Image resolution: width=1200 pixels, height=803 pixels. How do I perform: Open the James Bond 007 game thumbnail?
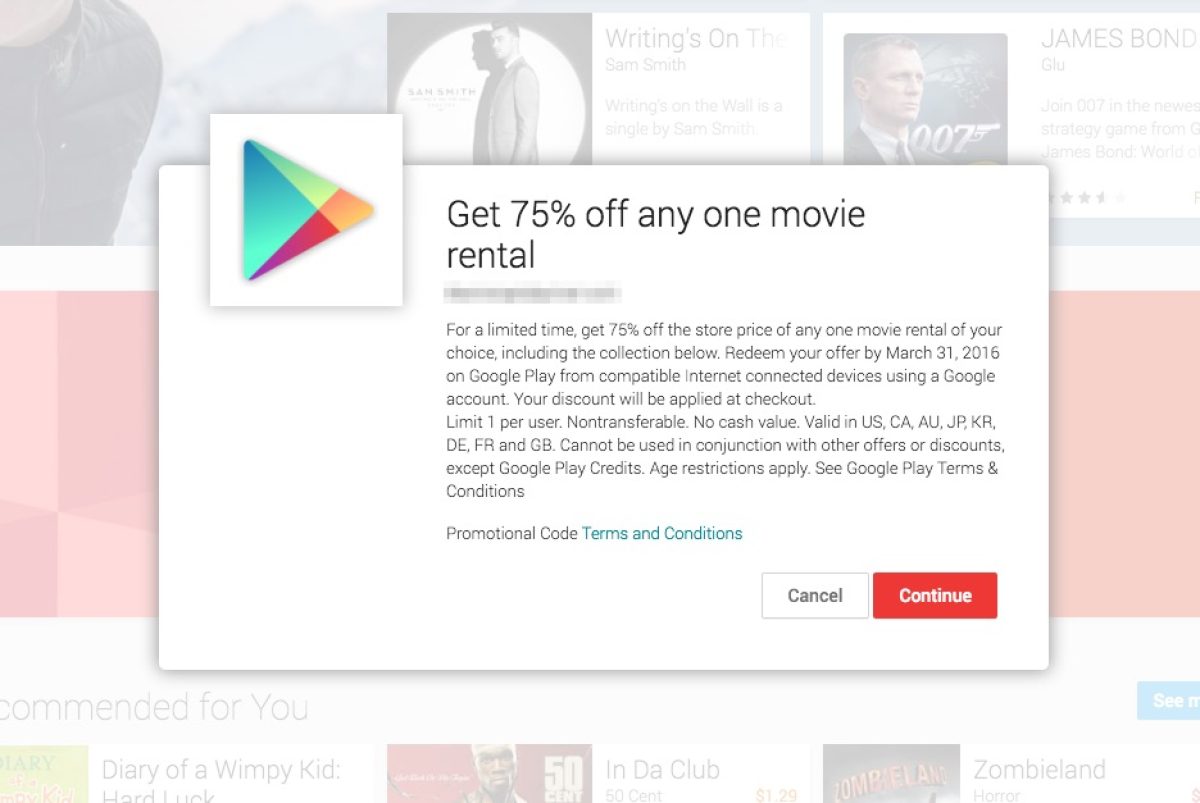coord(925,99)
